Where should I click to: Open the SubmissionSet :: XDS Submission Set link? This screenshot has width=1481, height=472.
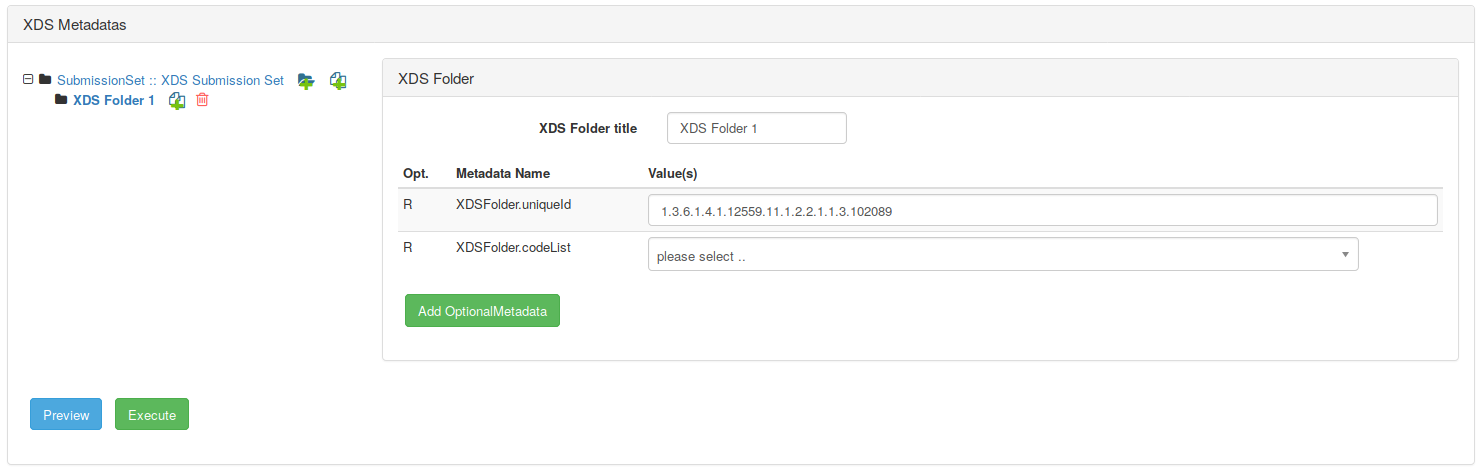(x=170, y=80)
